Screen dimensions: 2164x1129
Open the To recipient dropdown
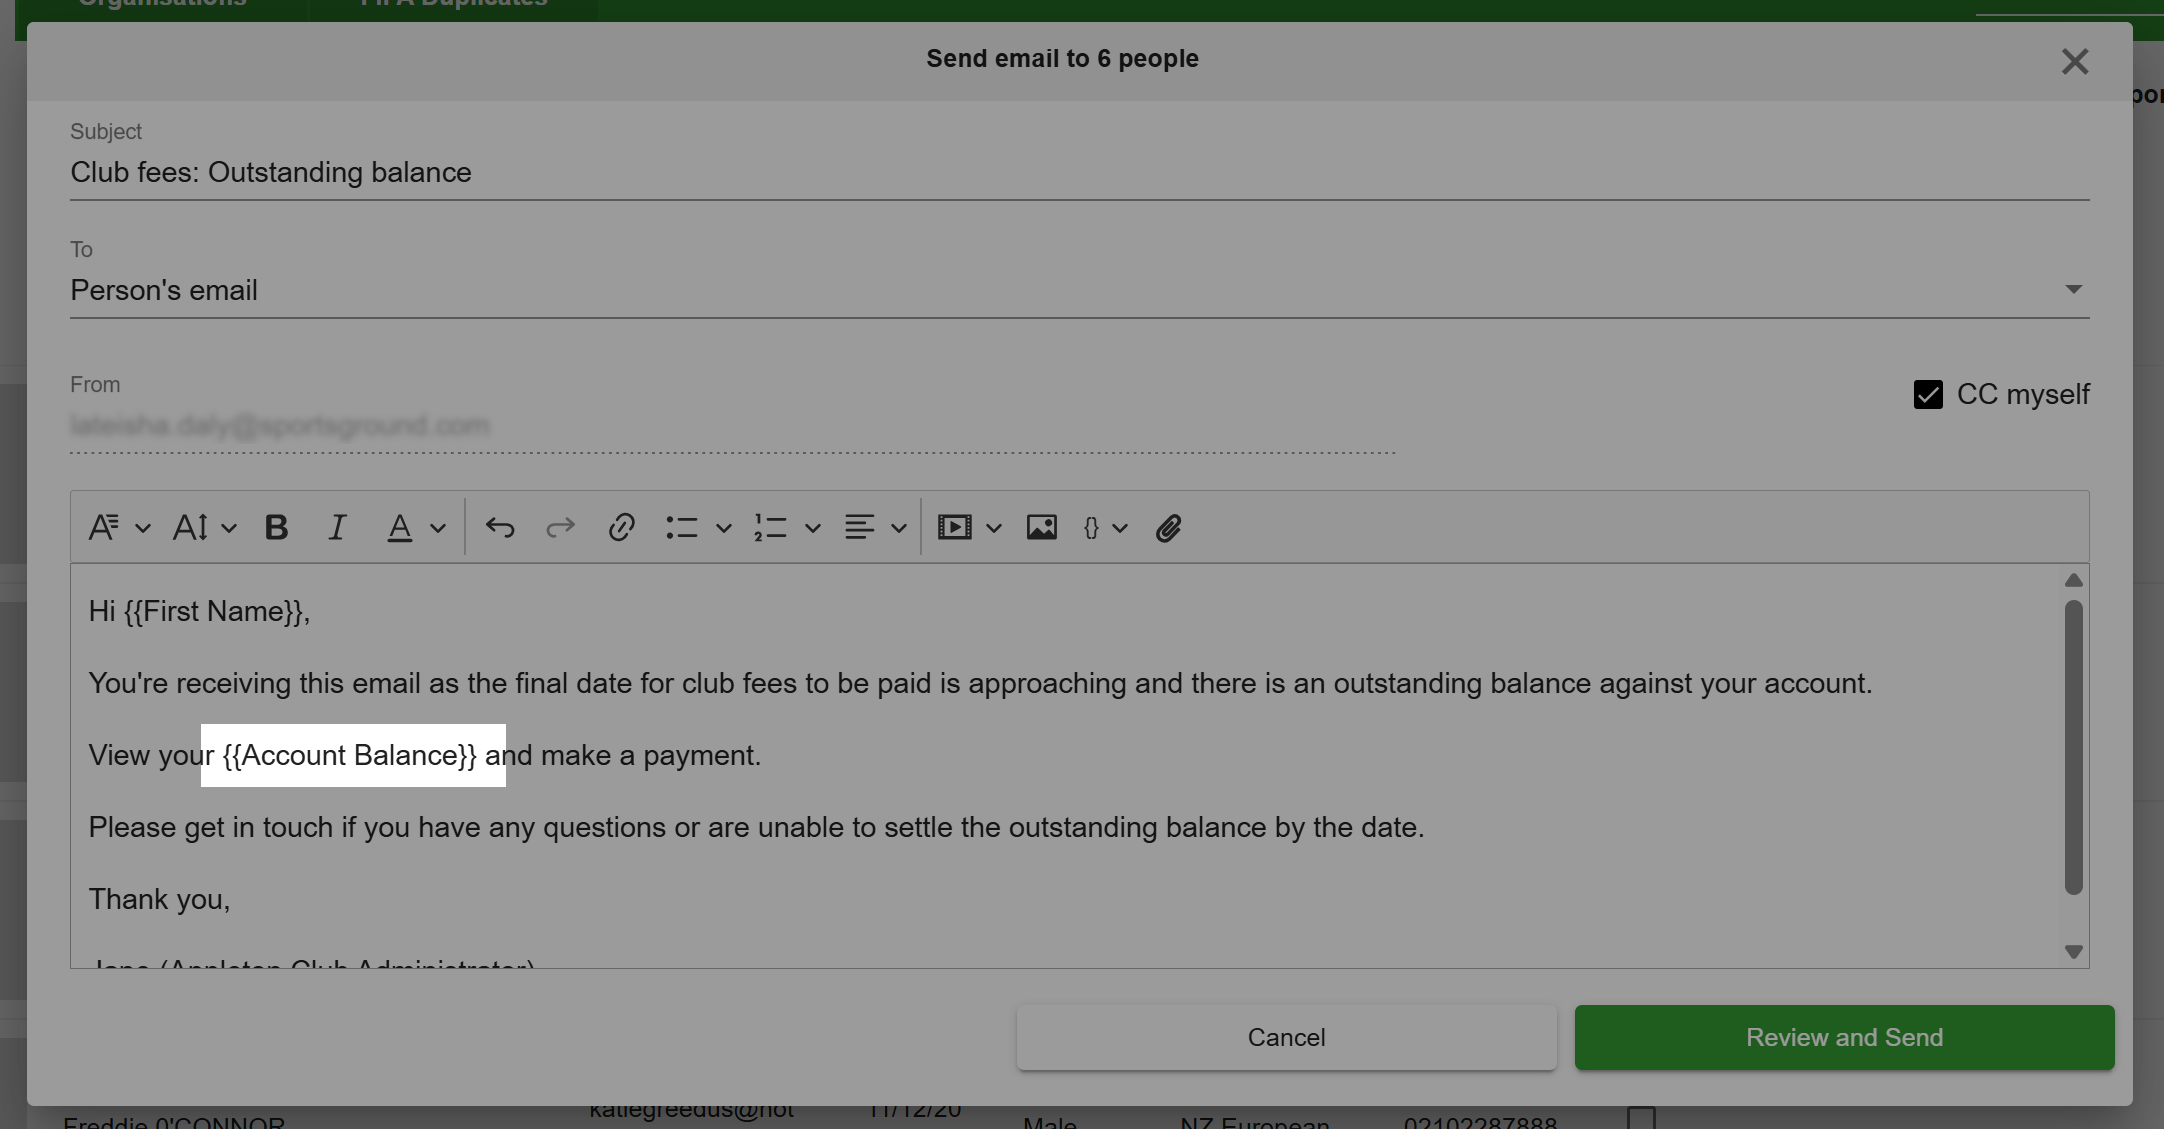pyautogui.click(x=1080, y=290)
